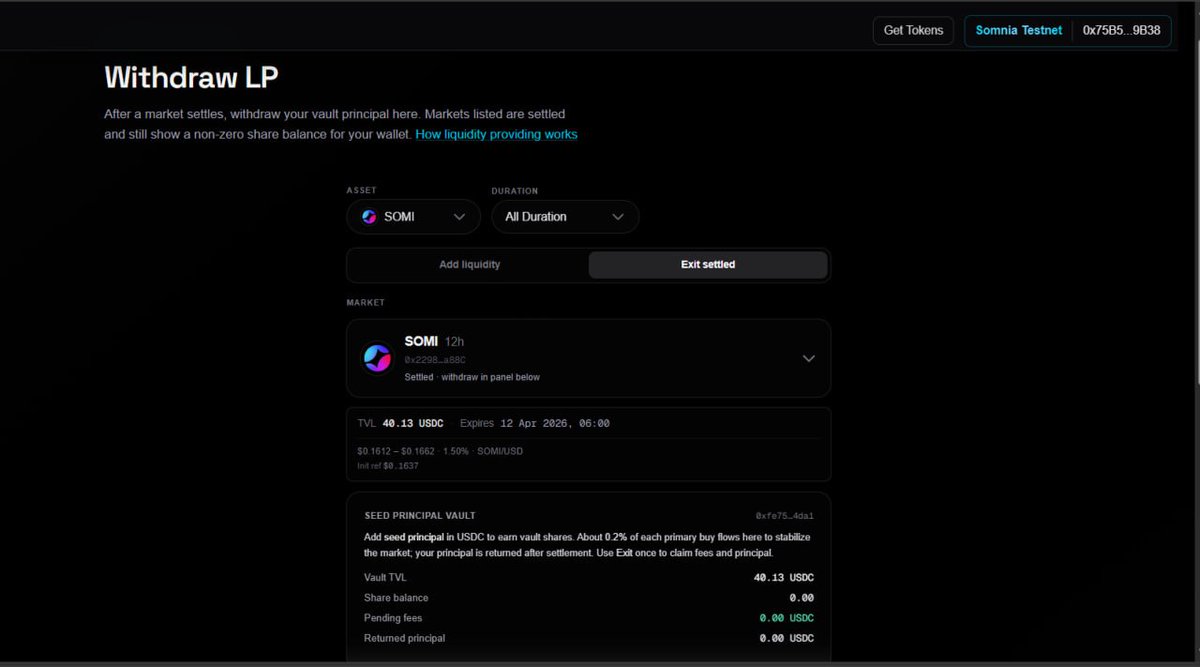1200x667 pixels.
Task: Click the Expires 12 Apr 2026, 06:00 text
Action: point(535,423)
